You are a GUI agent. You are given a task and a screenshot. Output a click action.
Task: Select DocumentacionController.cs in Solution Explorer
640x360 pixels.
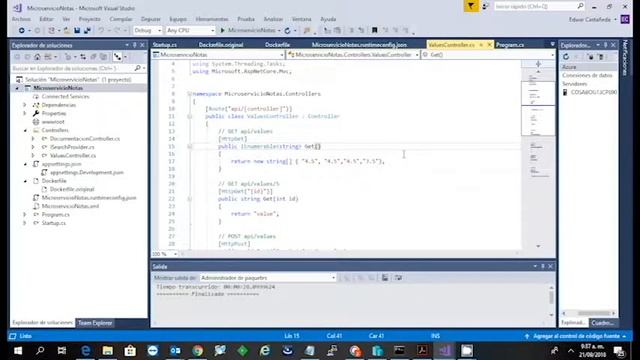pyautogui.click(x=85, y=139)
